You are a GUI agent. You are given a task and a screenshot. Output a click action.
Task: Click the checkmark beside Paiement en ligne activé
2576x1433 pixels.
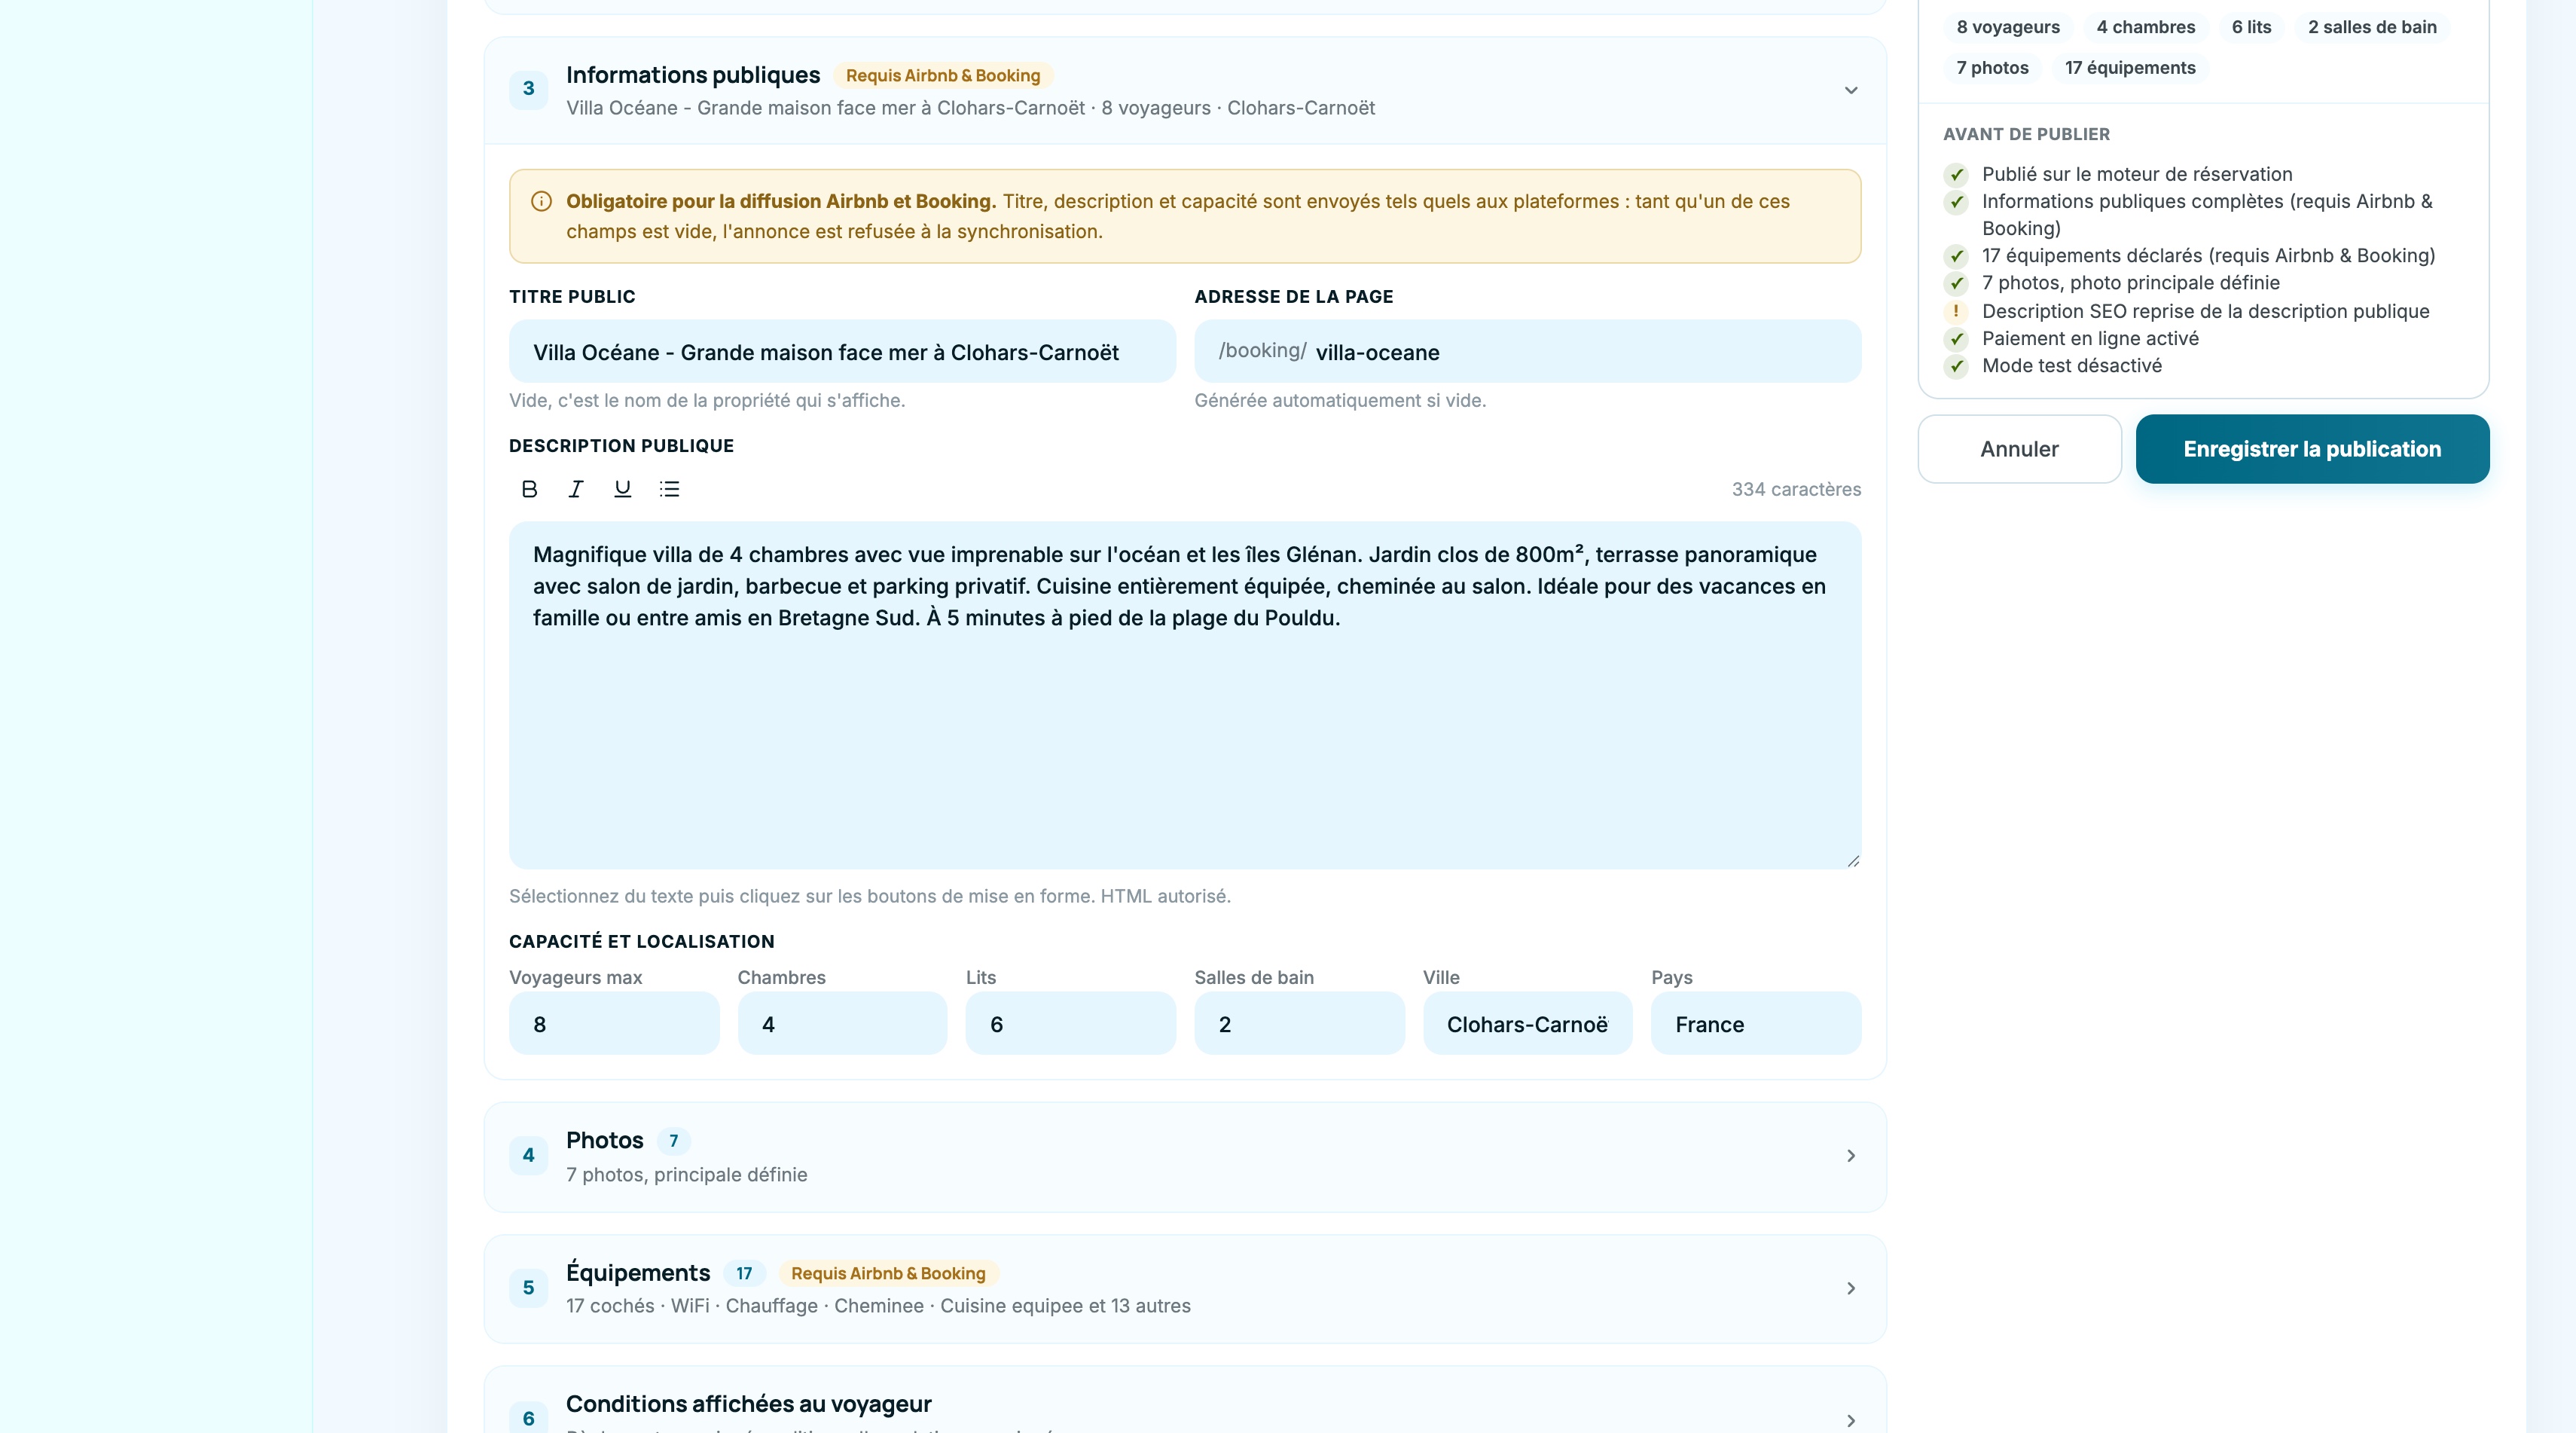(1956, 339)
